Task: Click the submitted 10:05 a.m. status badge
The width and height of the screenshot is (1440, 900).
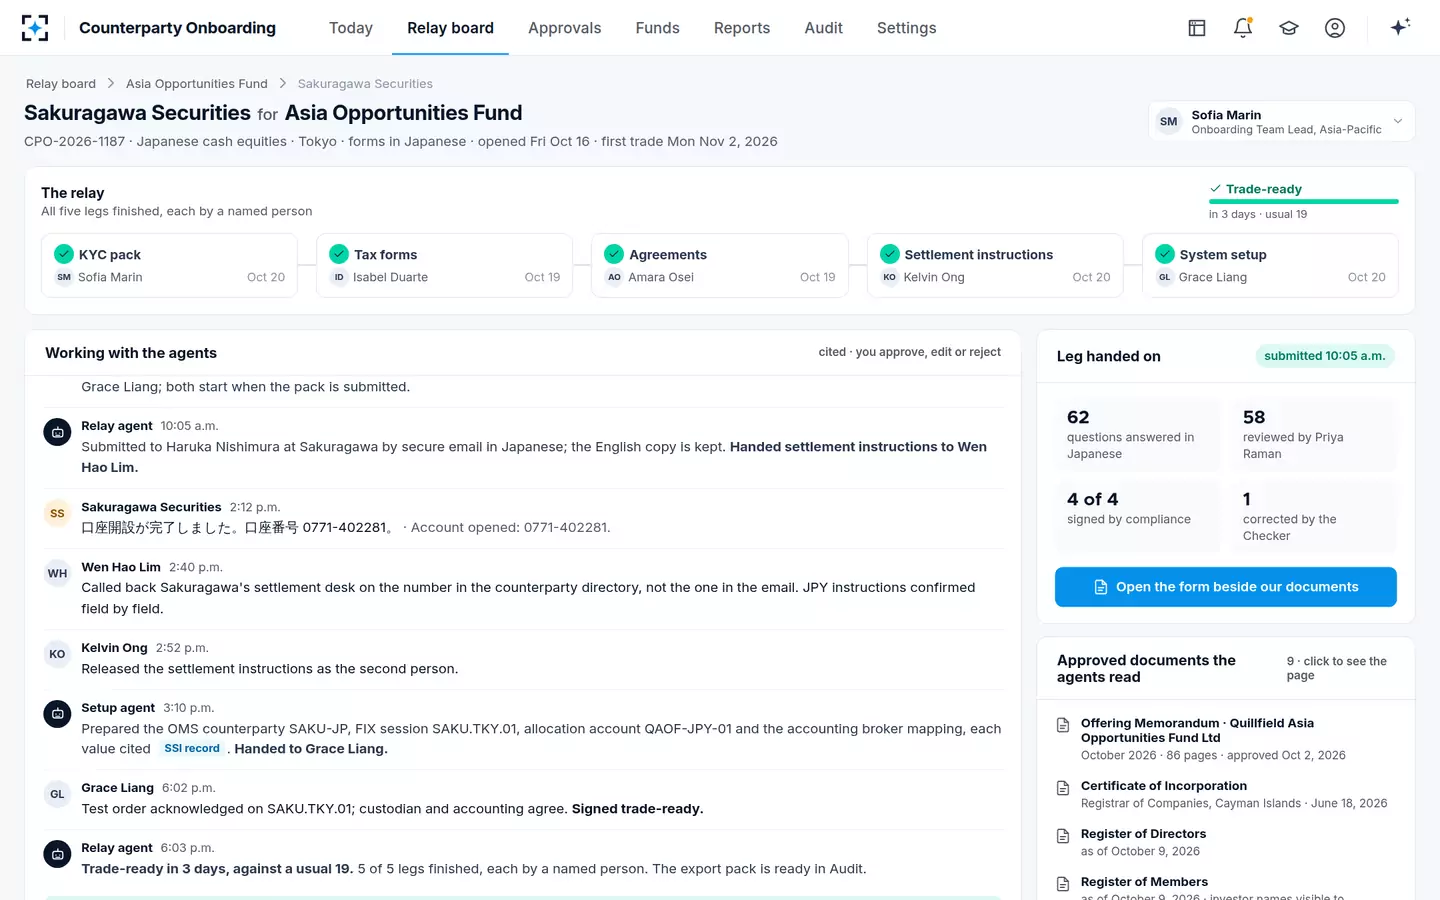Action: pyautogui.click(x=1325, y=356)
